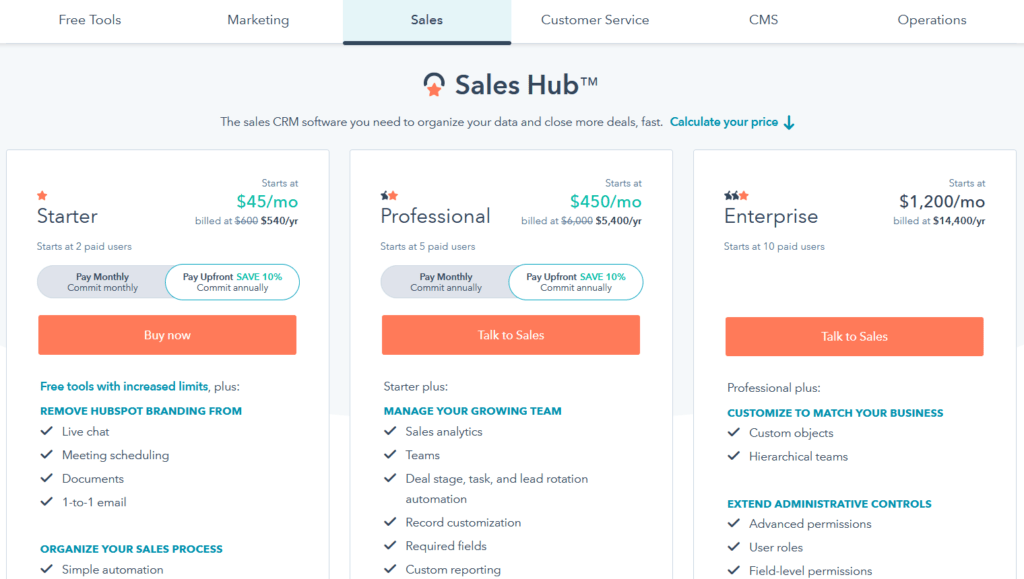
Task: Click the billed at $14,400/yr text
Action: (x=939, y=221)
